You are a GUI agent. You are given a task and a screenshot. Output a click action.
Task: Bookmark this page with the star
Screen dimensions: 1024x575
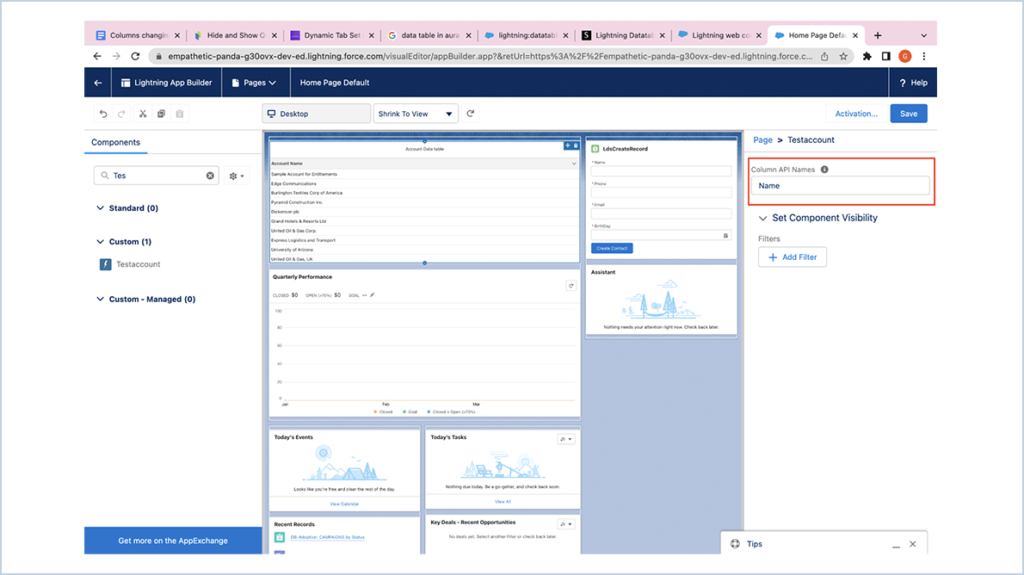[x=844, y=56]
